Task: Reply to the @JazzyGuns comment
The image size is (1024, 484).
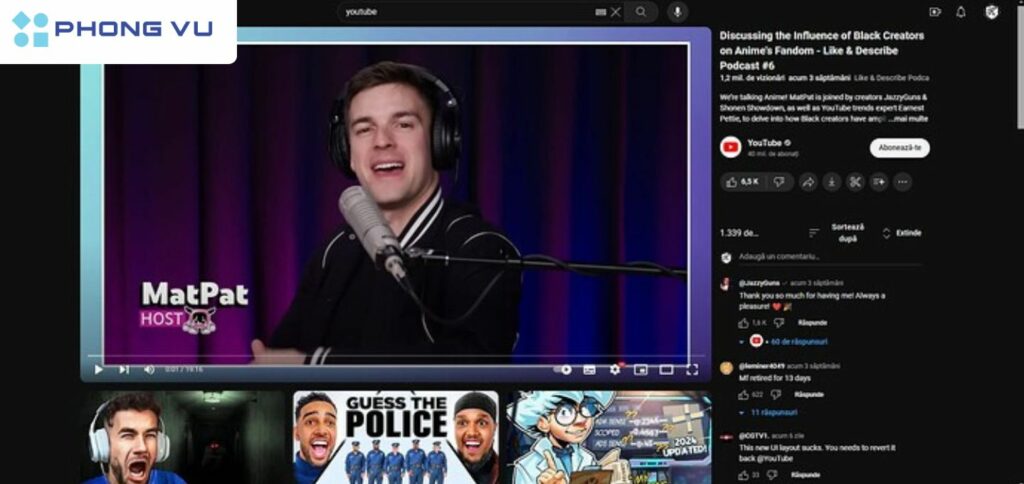Action: click(x=812, y=323)
